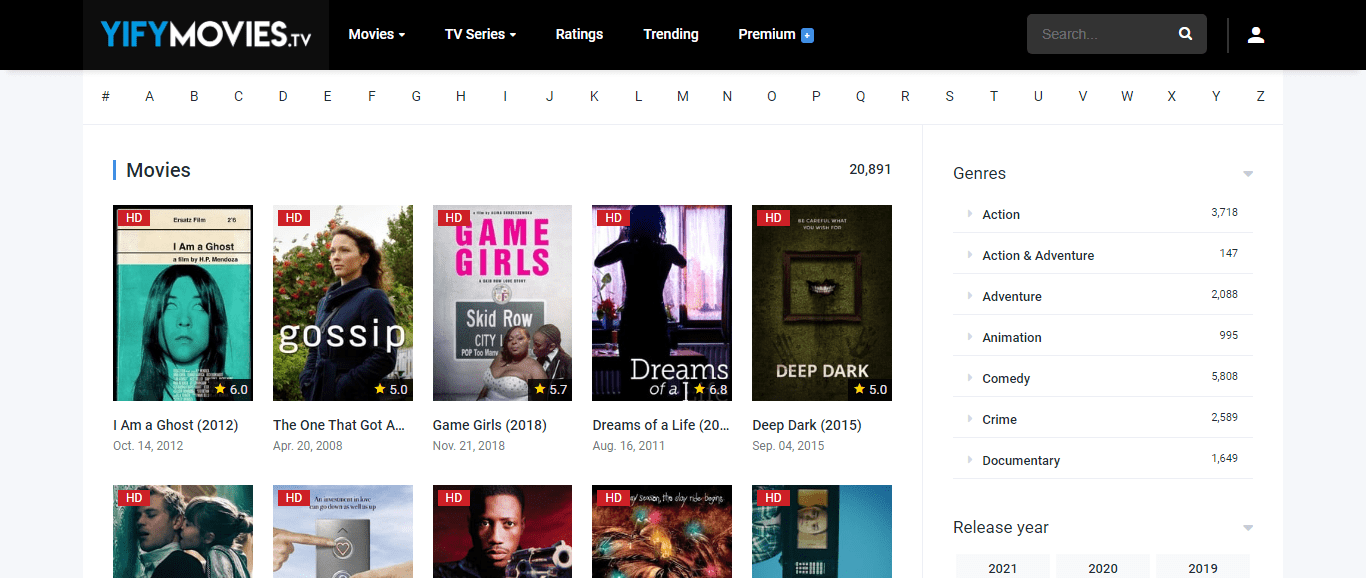Click the arrow beside Comedy genre
The width and height of the screenshot is (1366, 578).
coord(970,378)
